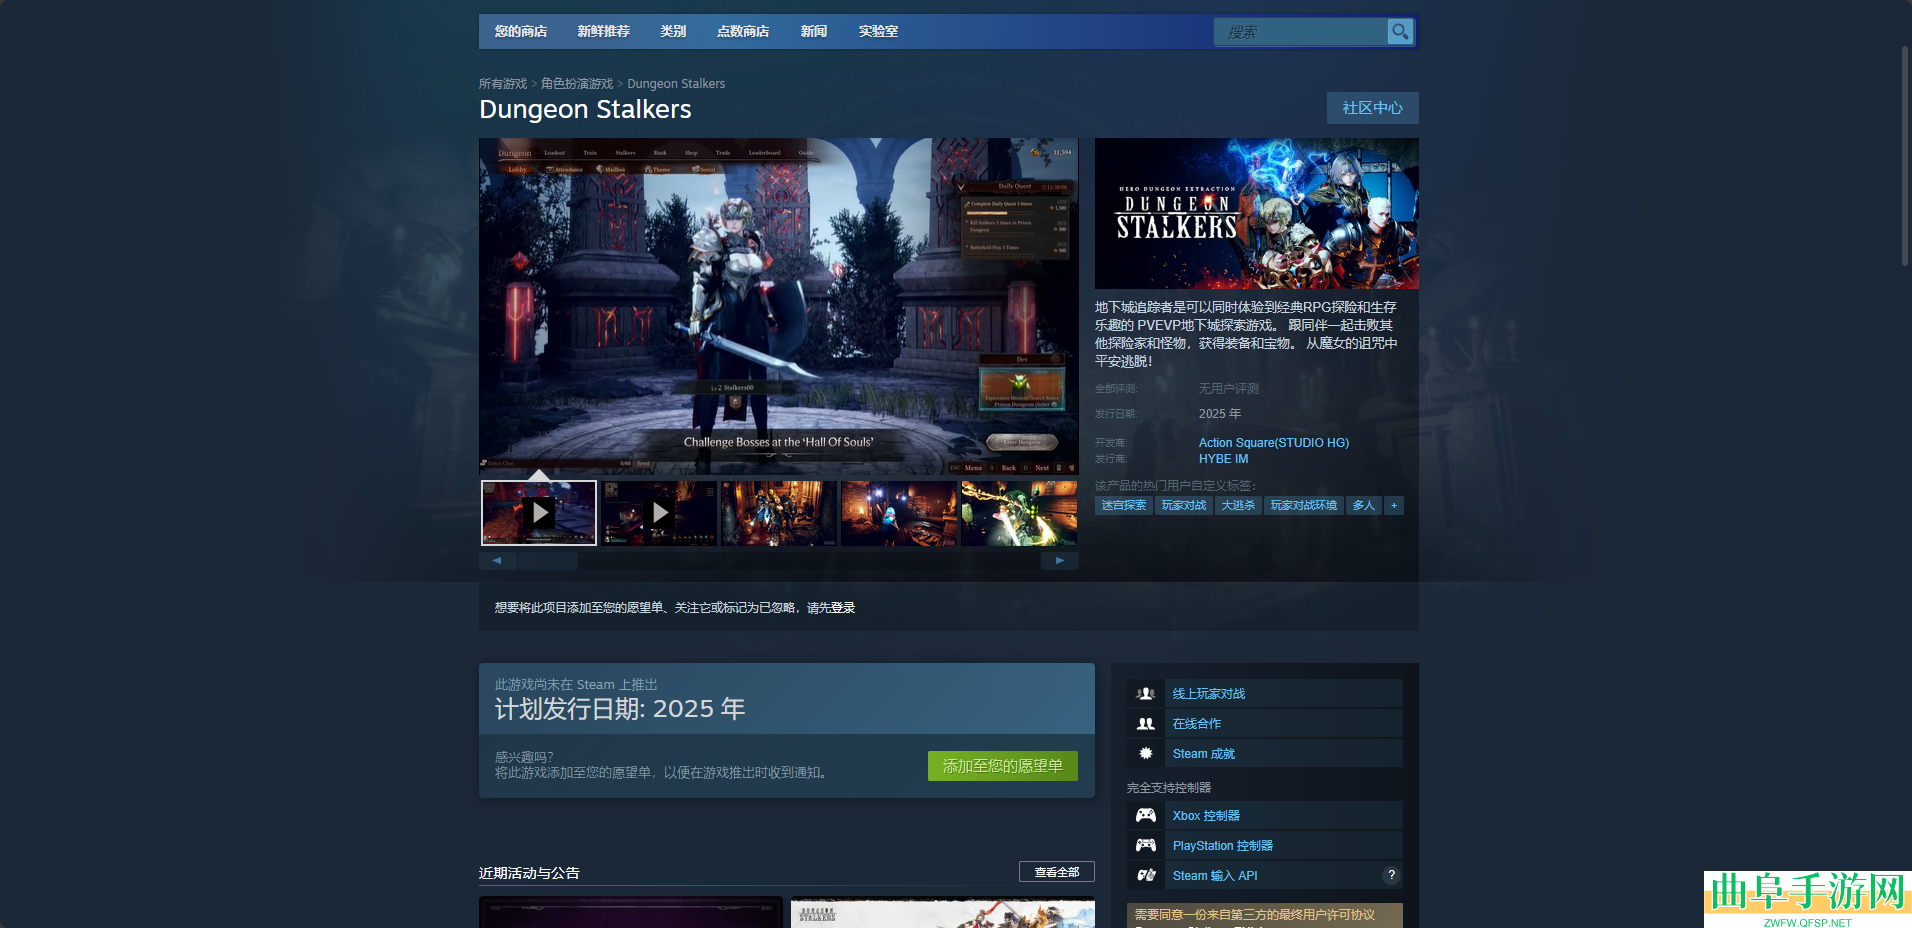Click the PlayStation controller icon
This screenshot has width=1912, height=928.
[x=1146, y=846]
